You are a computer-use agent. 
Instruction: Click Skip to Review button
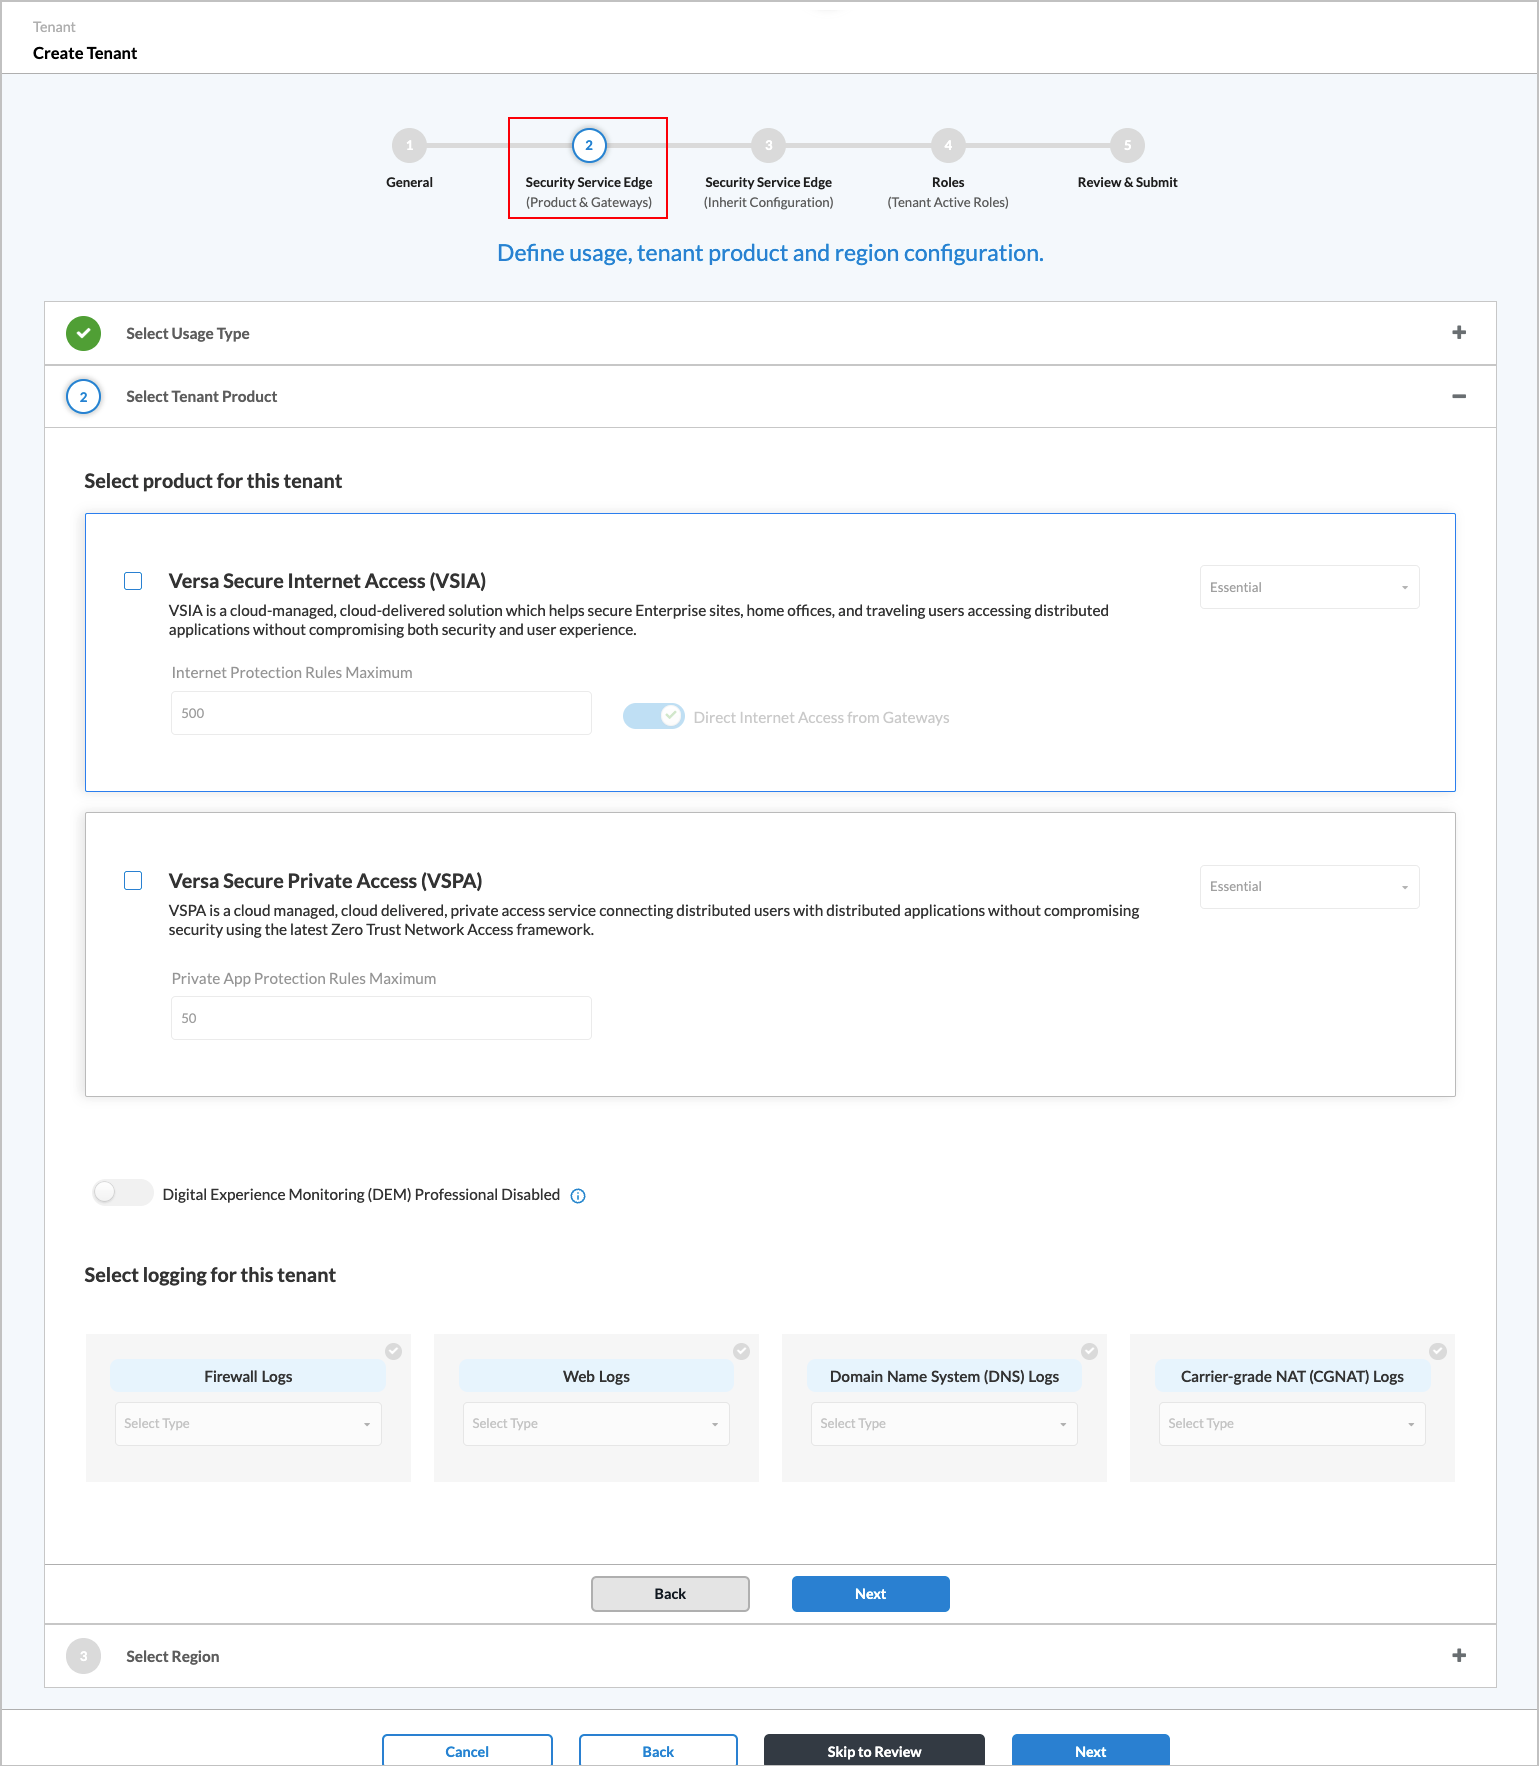(x=874, y=1750)
